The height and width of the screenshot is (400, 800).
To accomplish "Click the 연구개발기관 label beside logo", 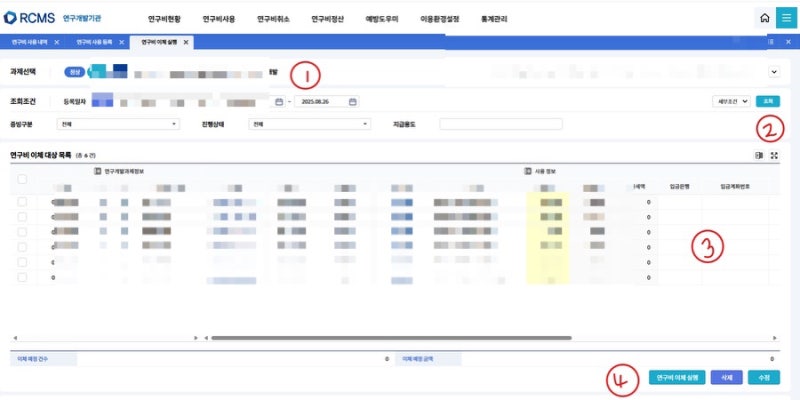I will (x=82, y=18).
